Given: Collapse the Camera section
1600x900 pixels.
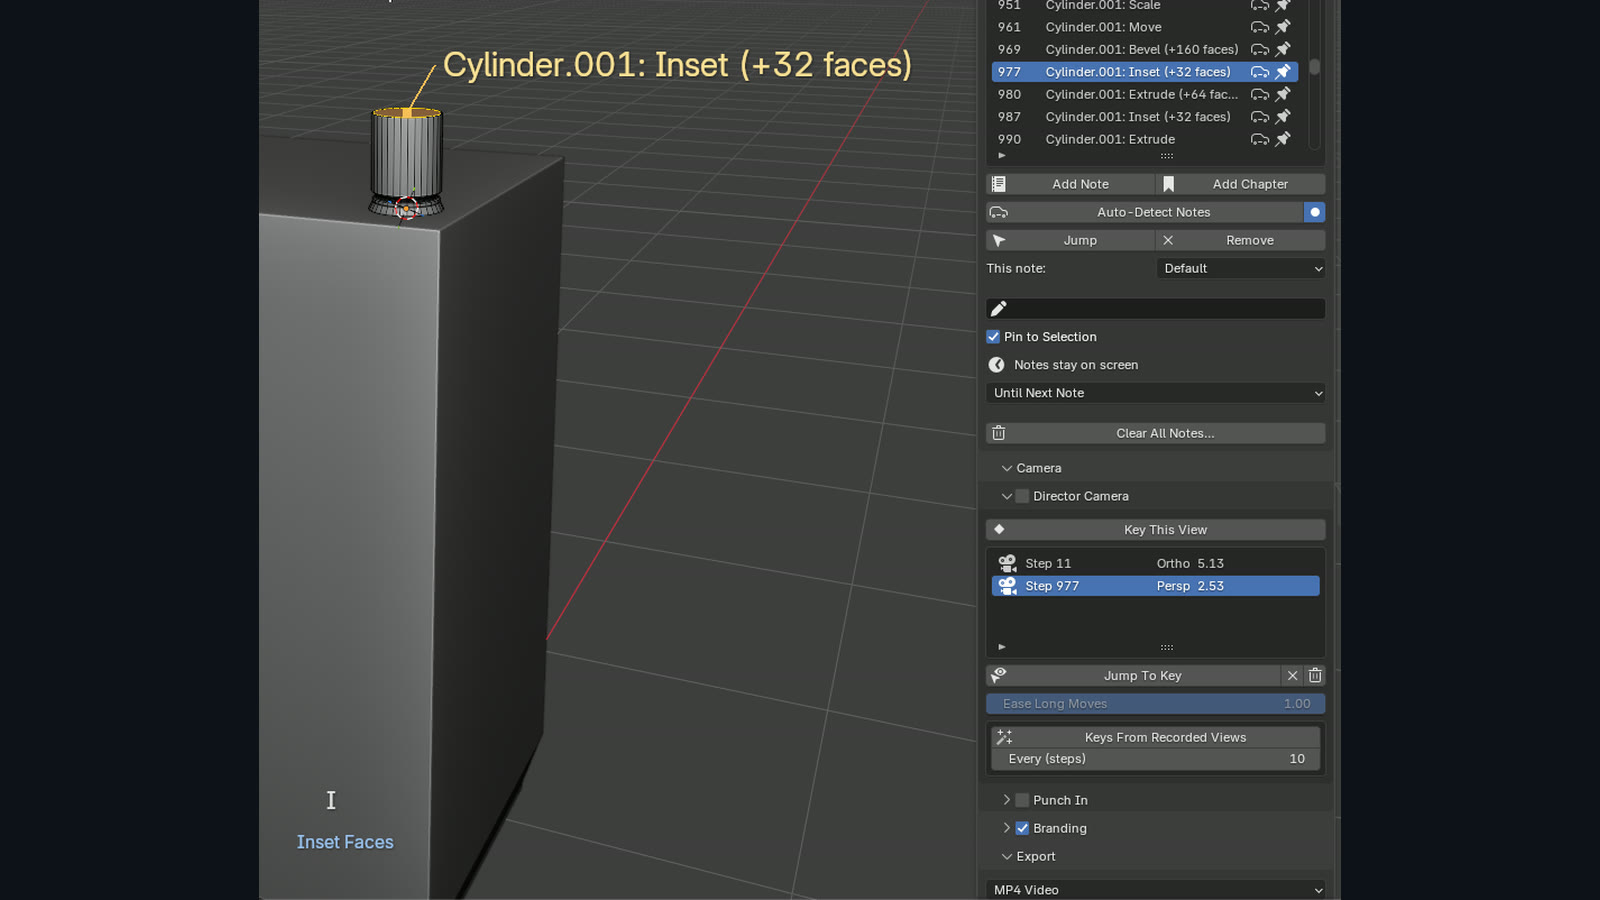Looking at the screenshot, I should (1007, 468).
